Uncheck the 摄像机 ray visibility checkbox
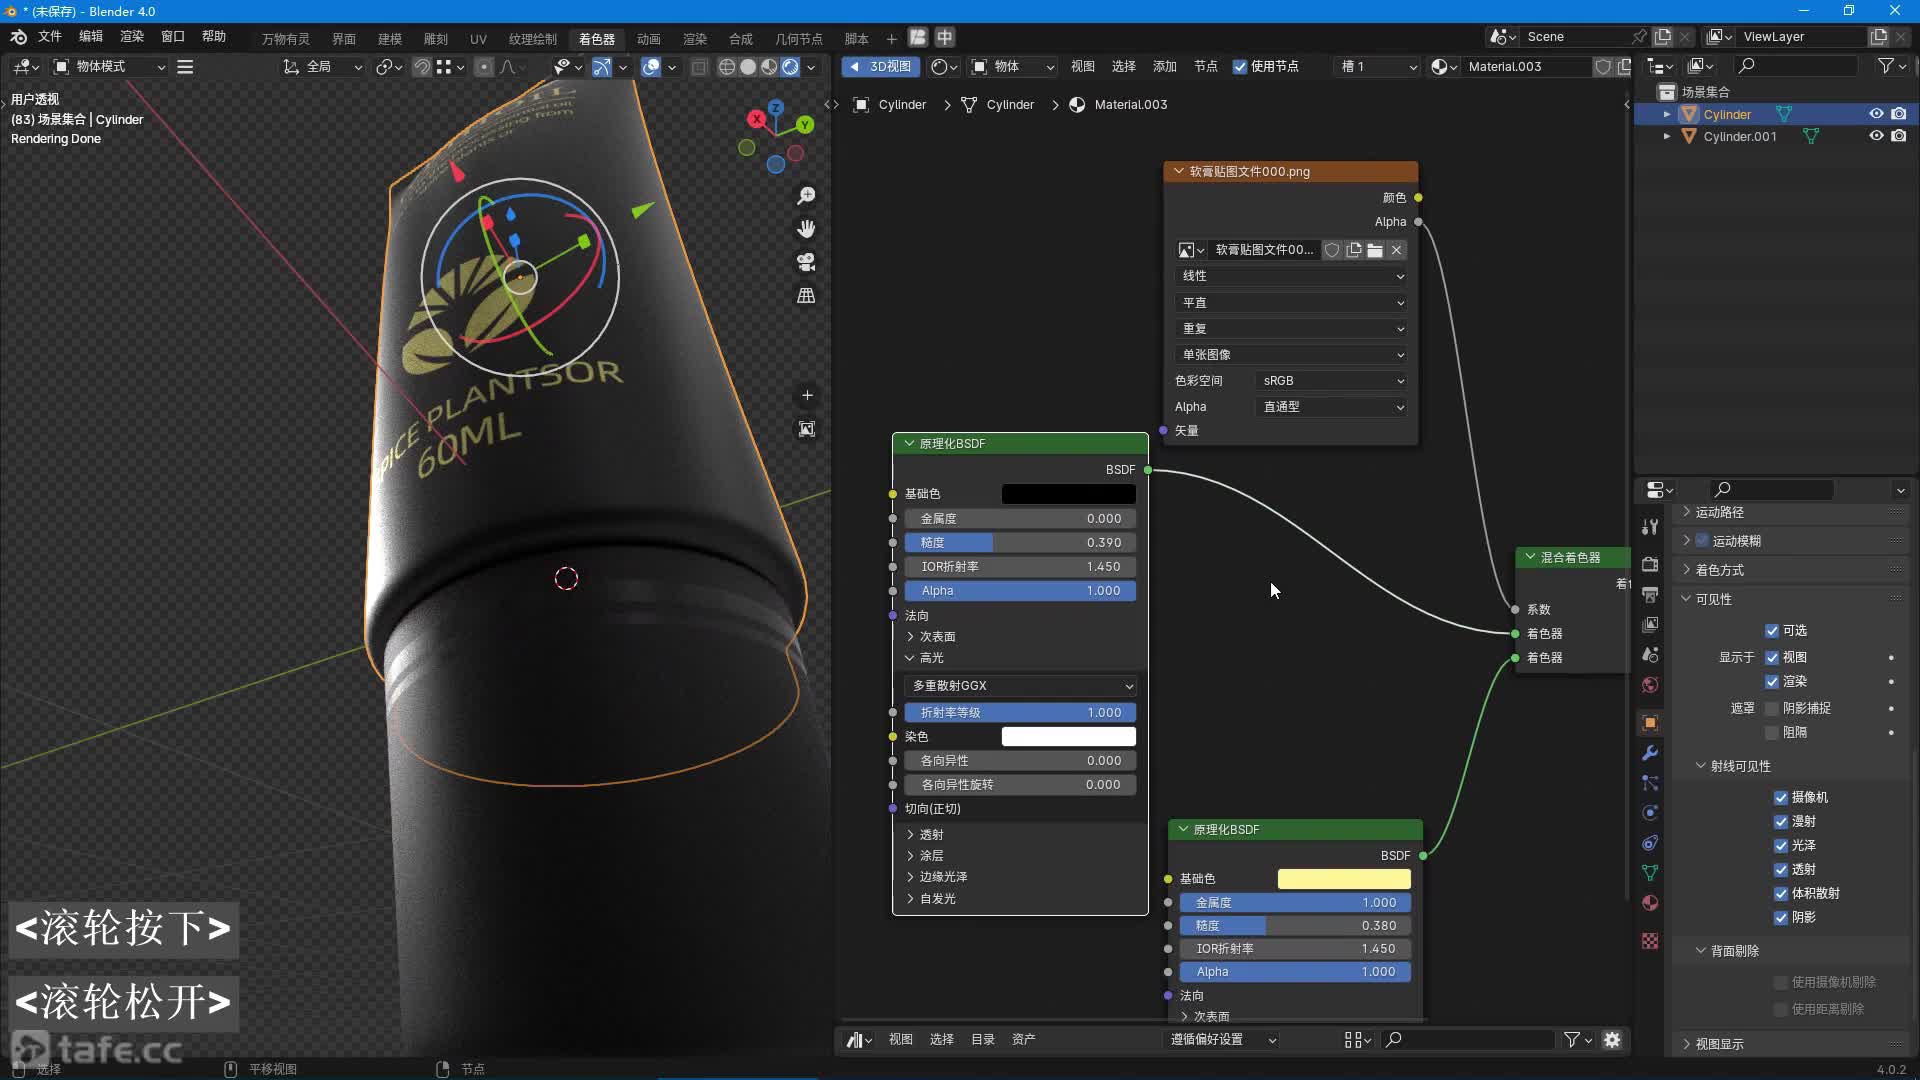The width and height of the screenshot is (1920, 1080). (x=1781, y=798)
